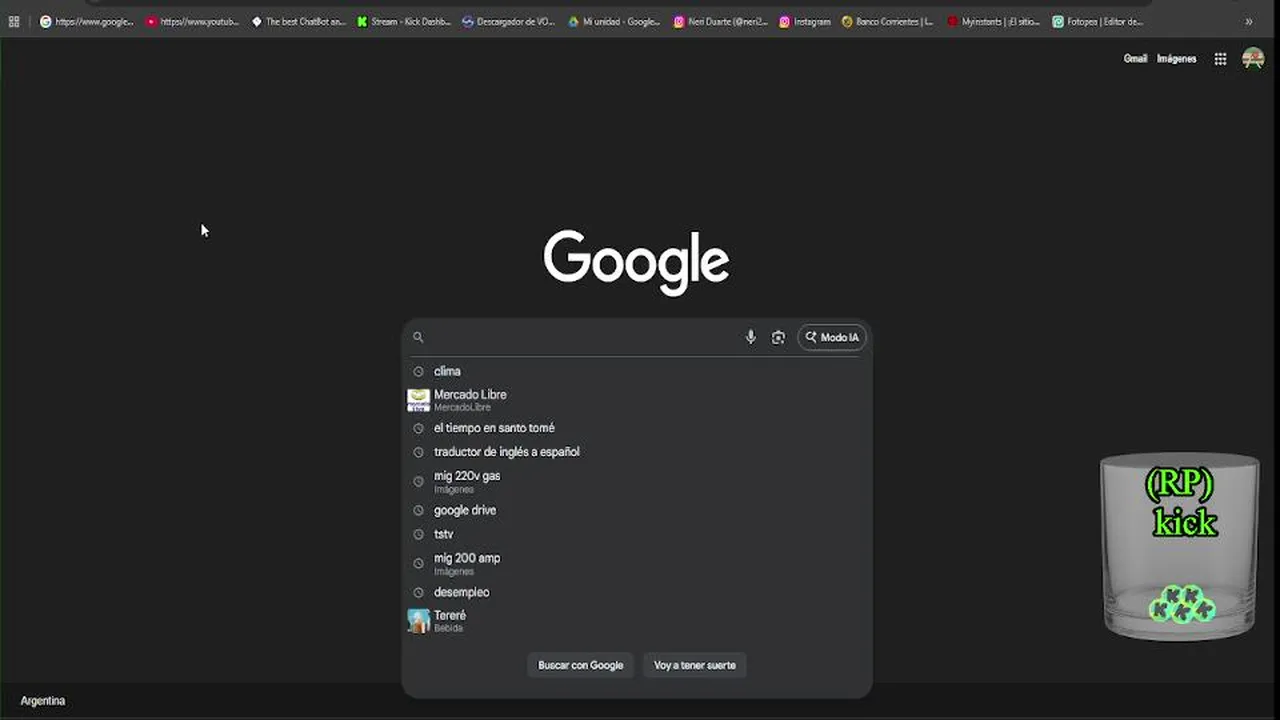
Task: Click the Tereré suggestion thumbnail
Action: (418, 621)
